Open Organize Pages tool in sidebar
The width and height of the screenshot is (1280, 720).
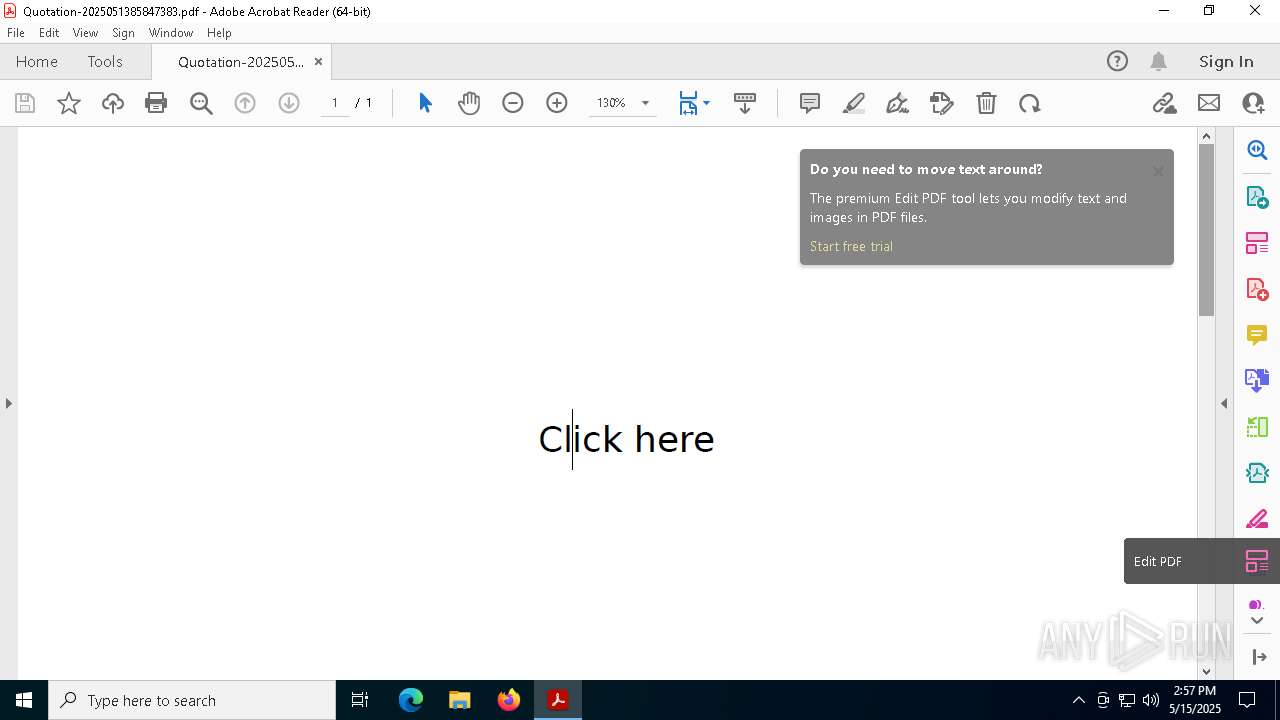coord(1257,428)
